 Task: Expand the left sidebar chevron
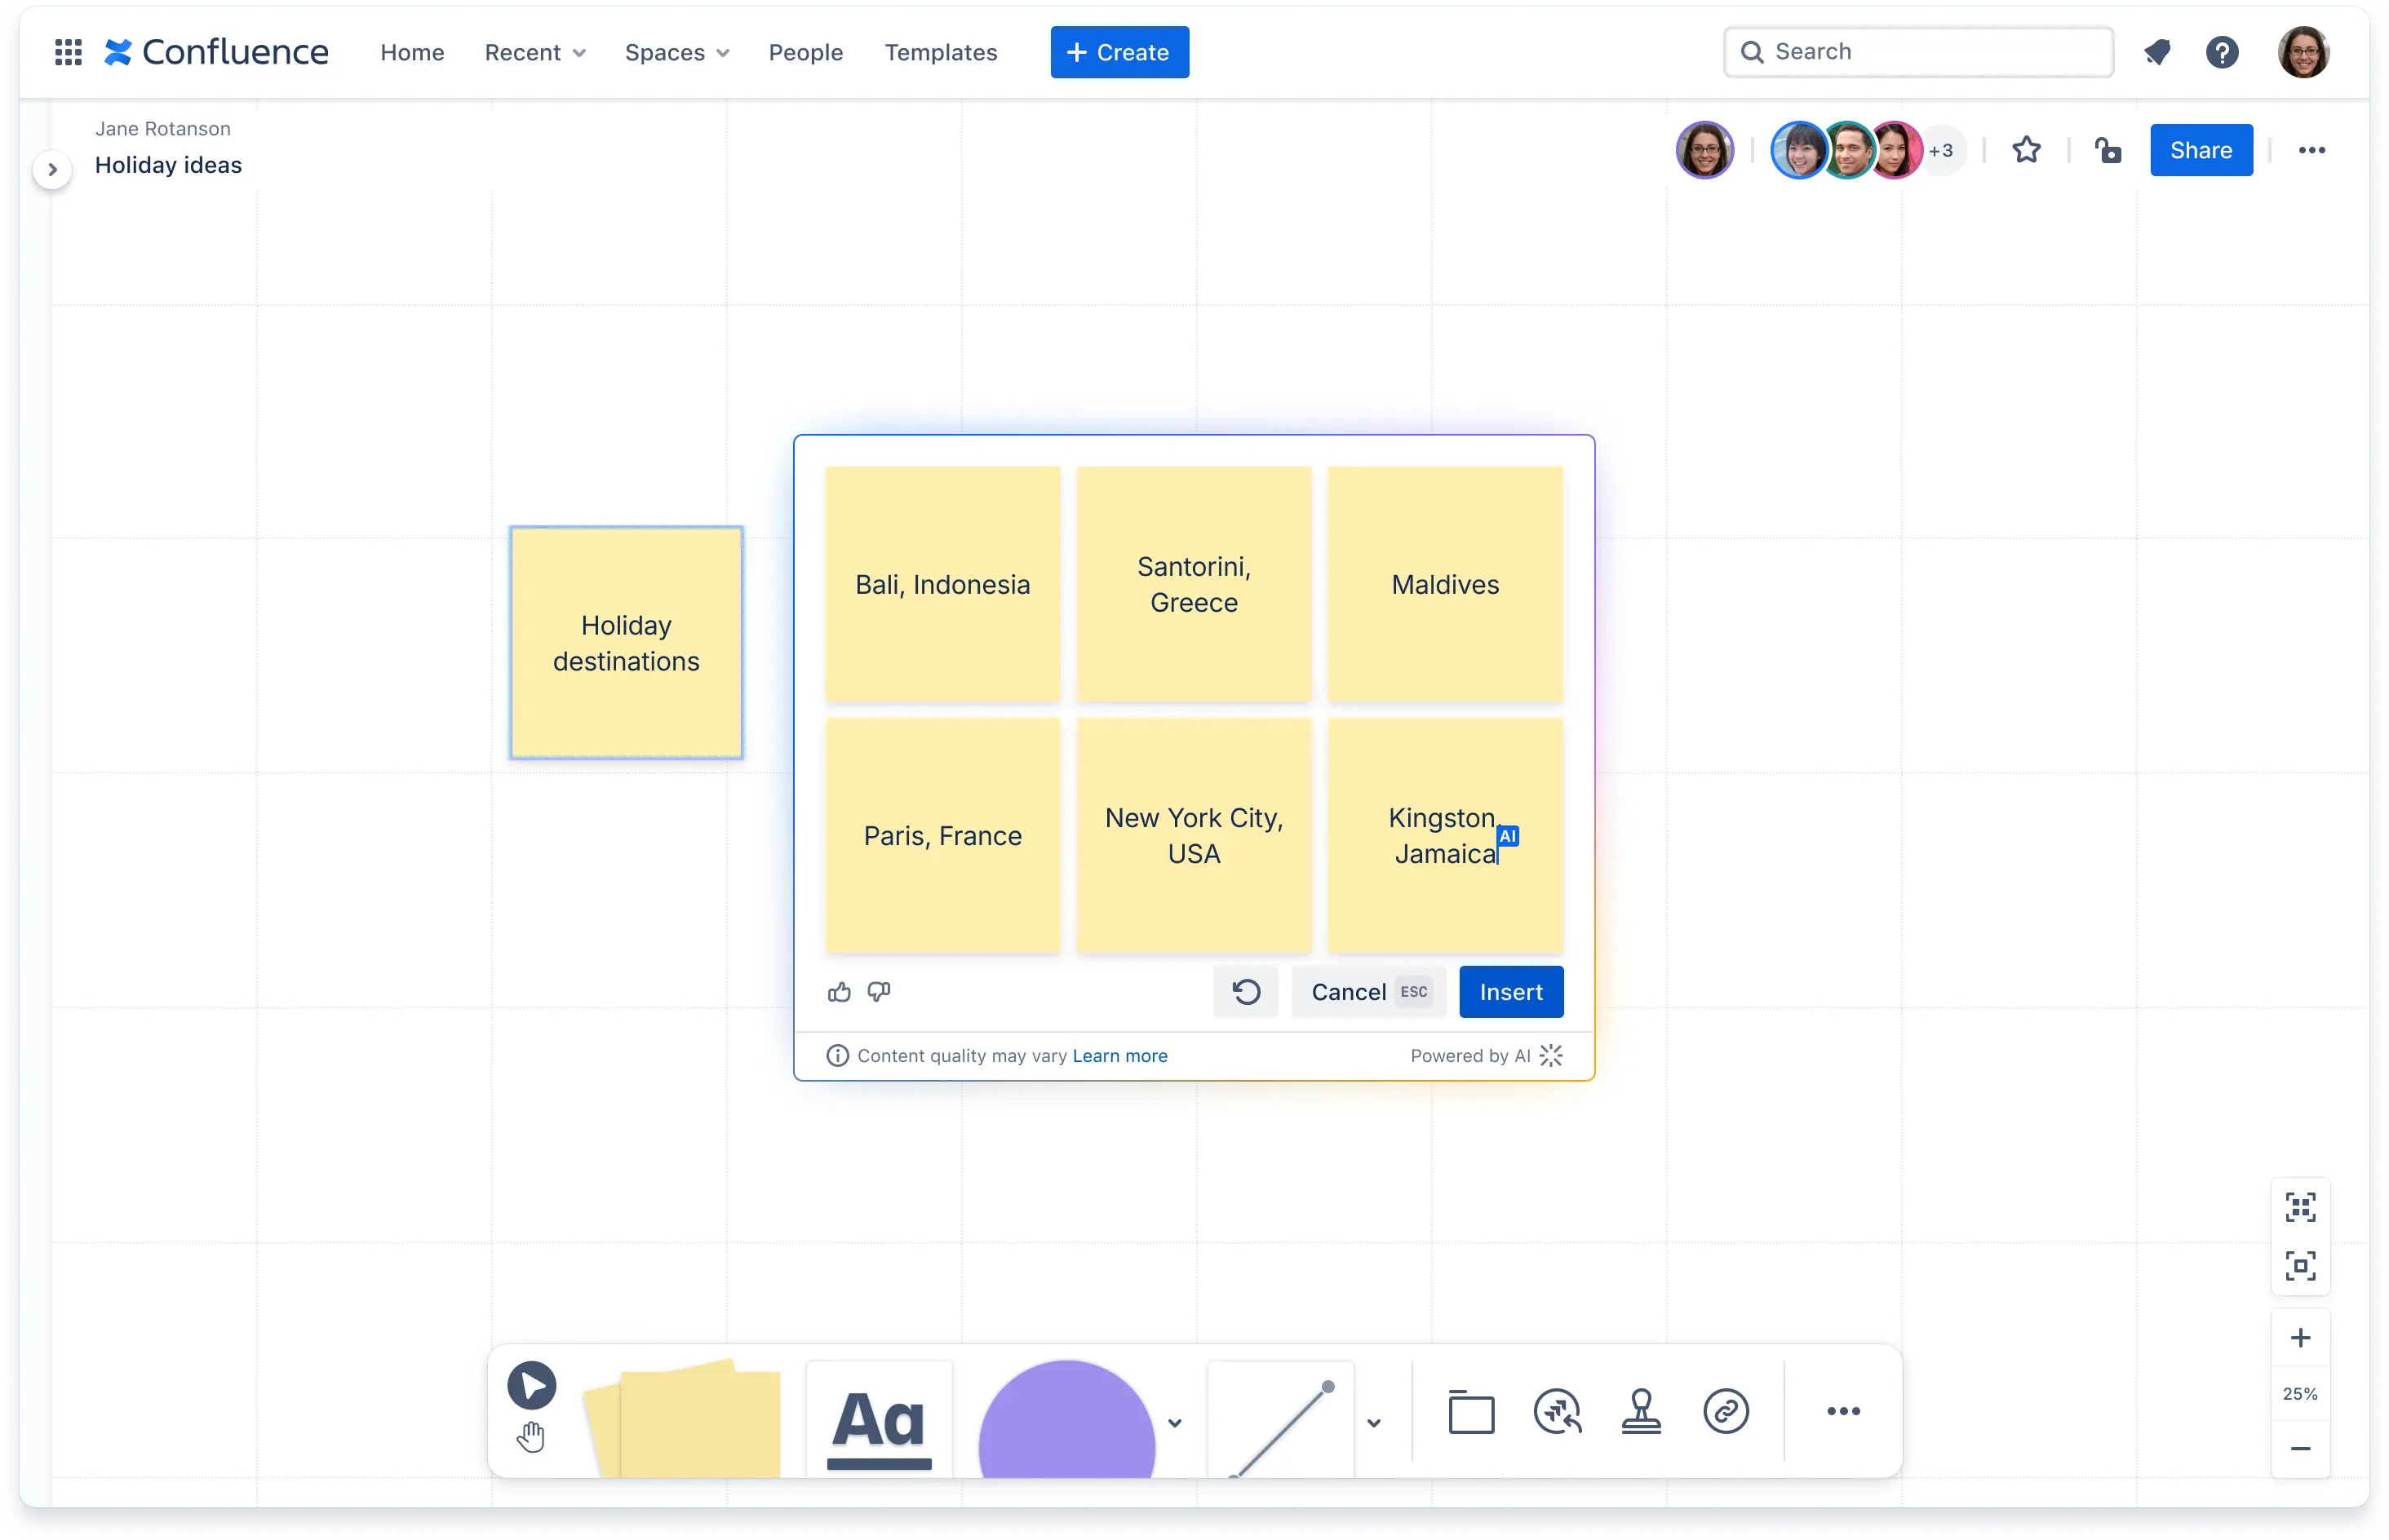52,169
